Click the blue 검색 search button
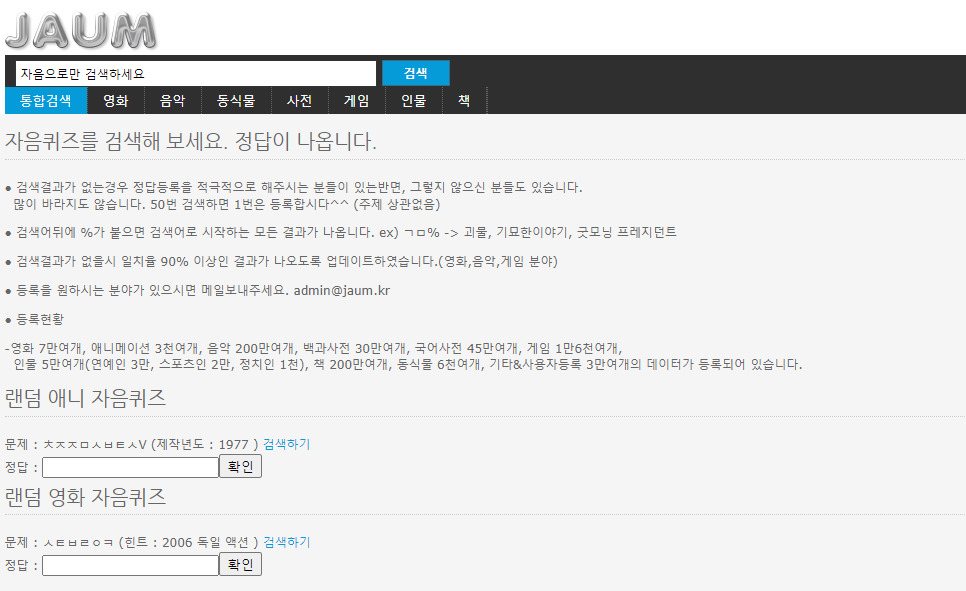 416,73
